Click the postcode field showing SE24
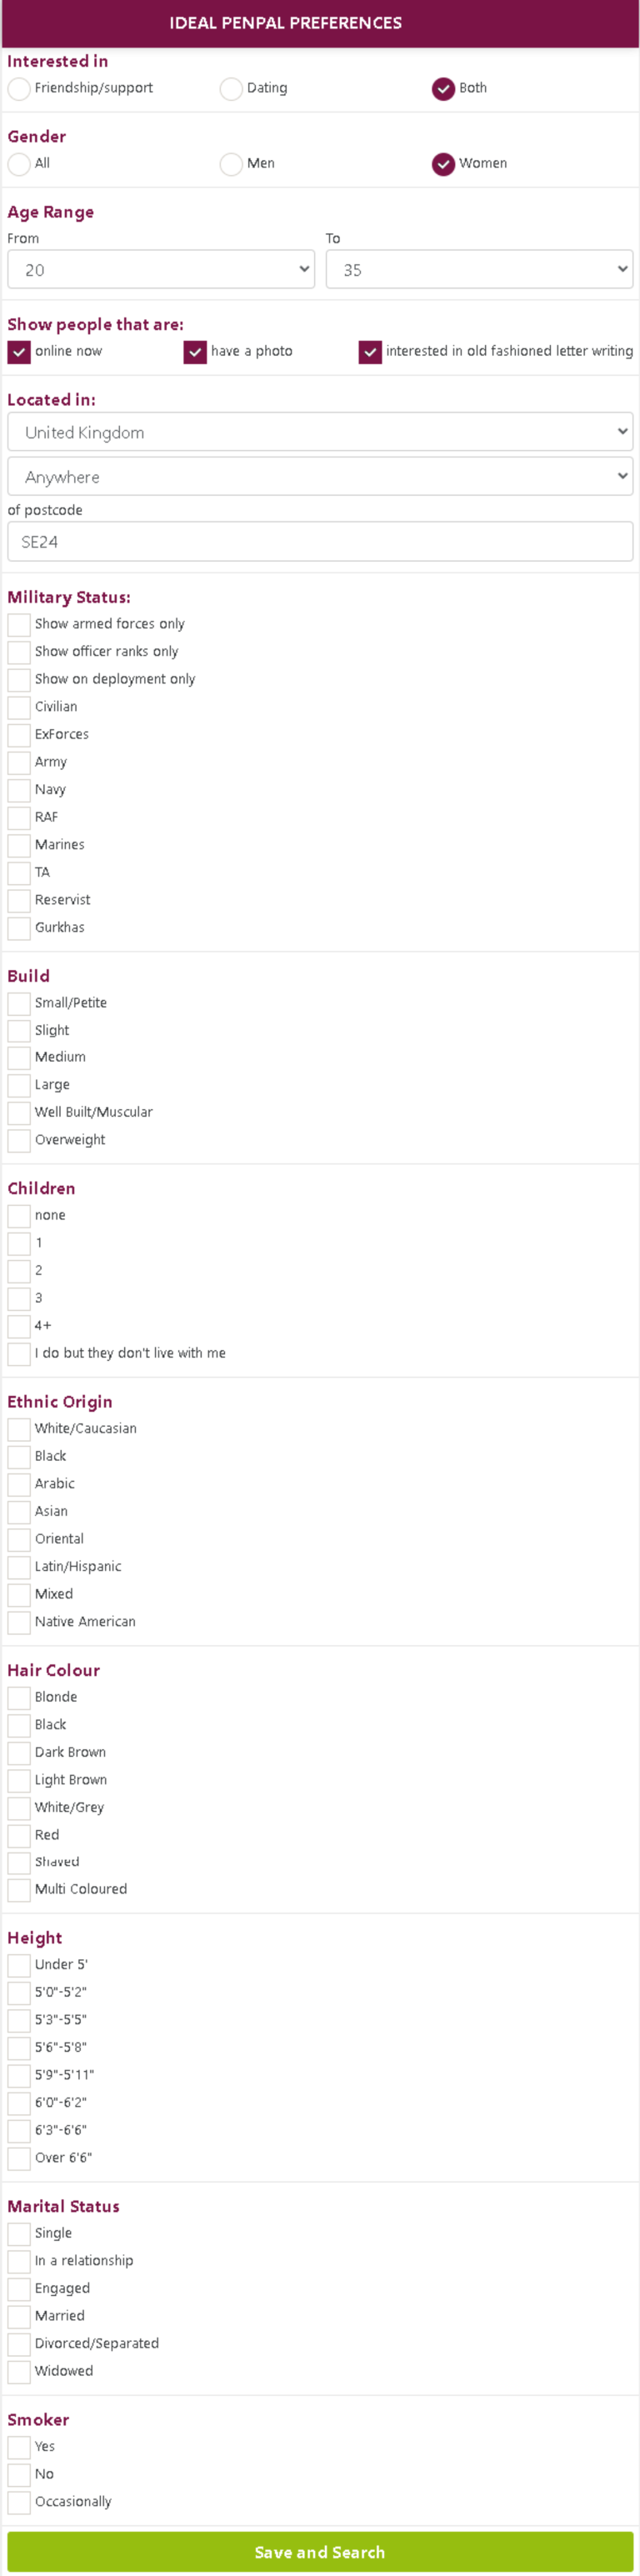This screenshot has height=2576, width=640. pyautogui.click(x=320, y=542)
